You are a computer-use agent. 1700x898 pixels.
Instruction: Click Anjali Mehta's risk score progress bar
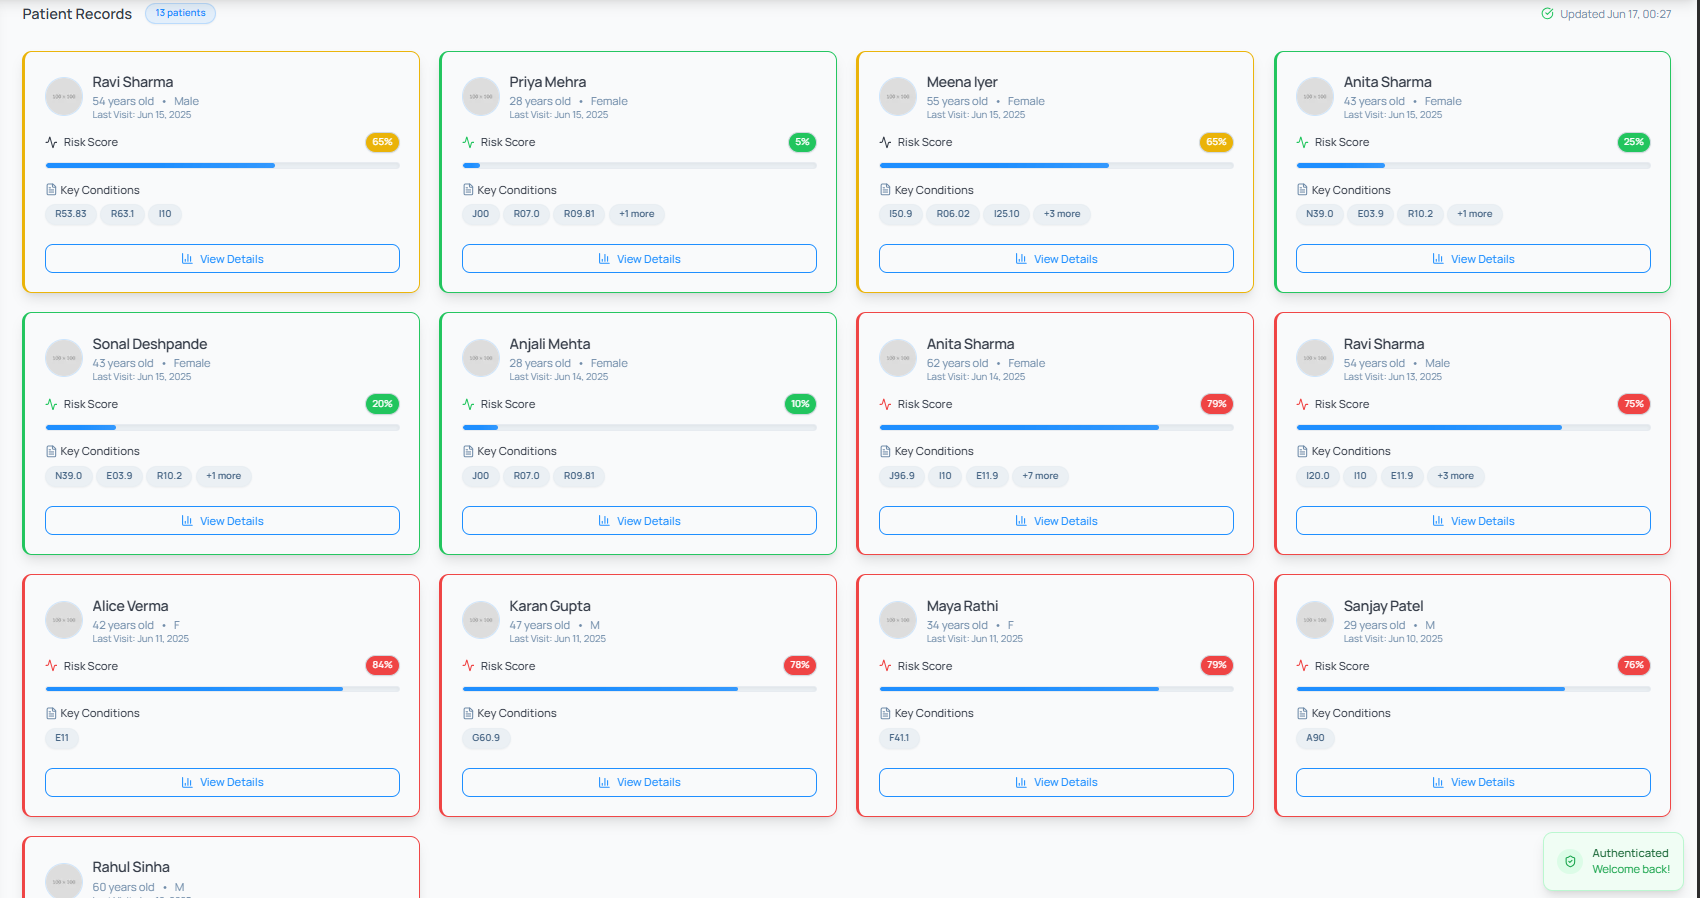639,427
